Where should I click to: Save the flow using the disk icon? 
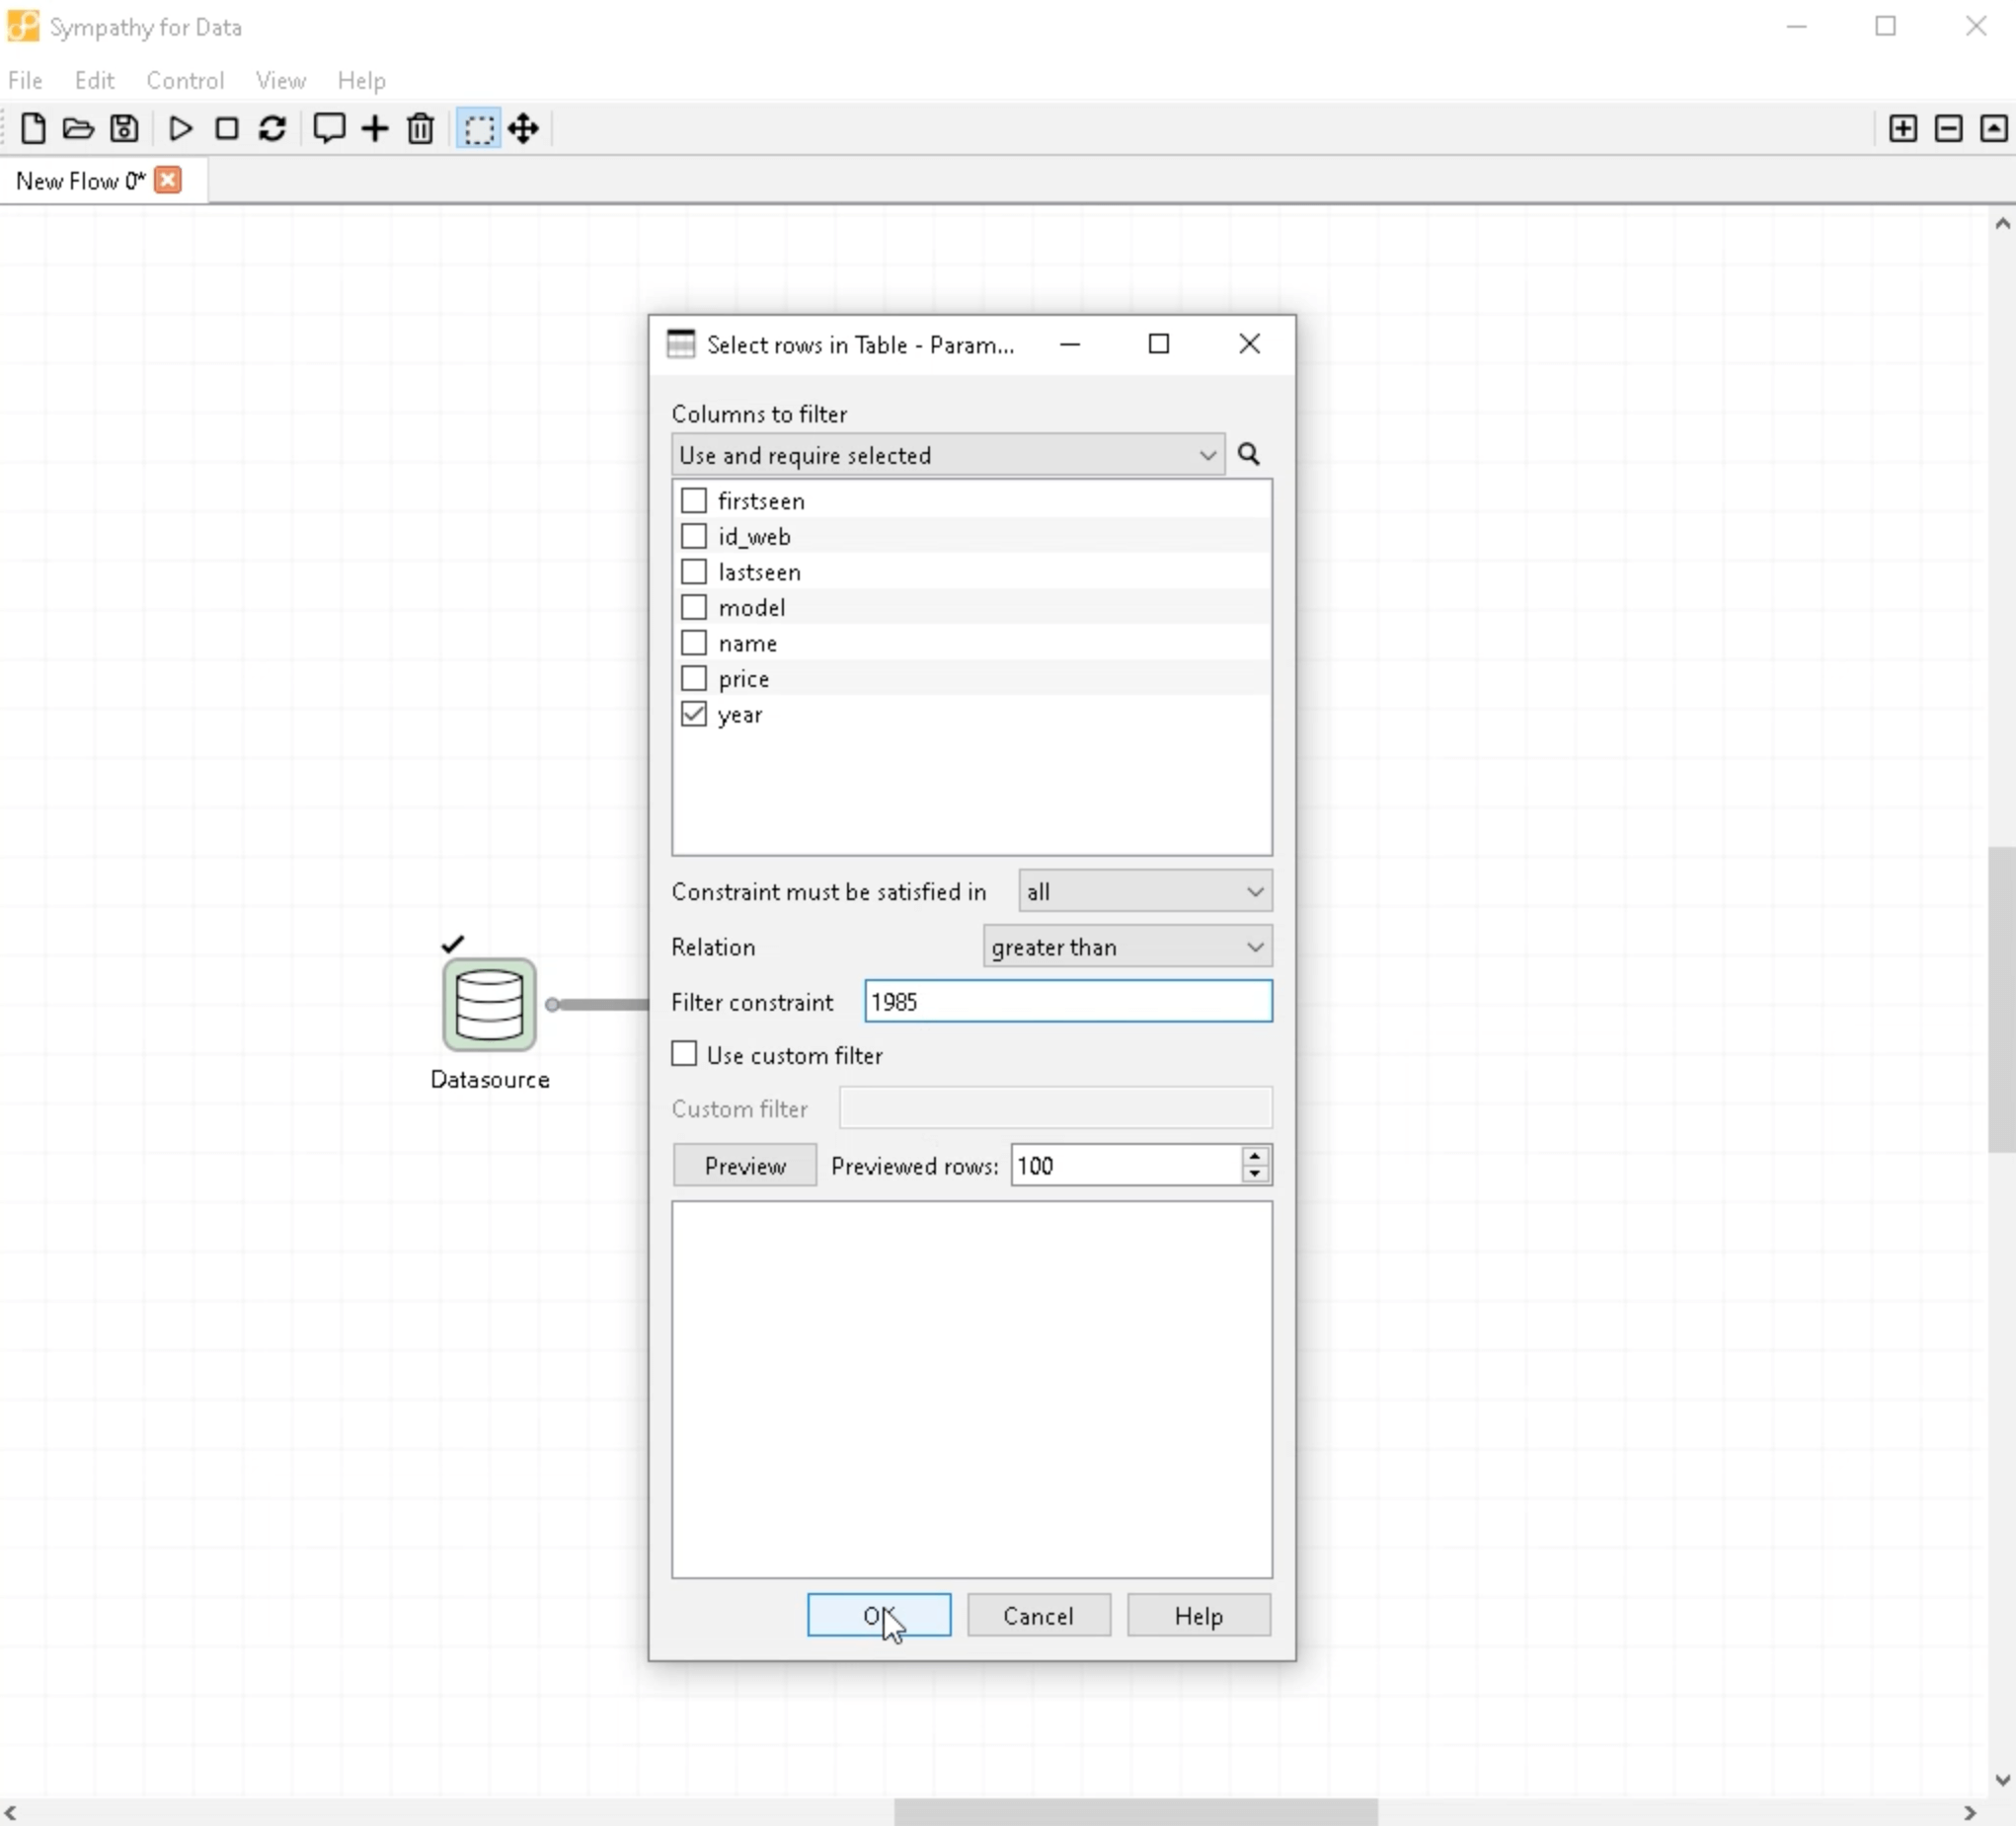[124, 128]
